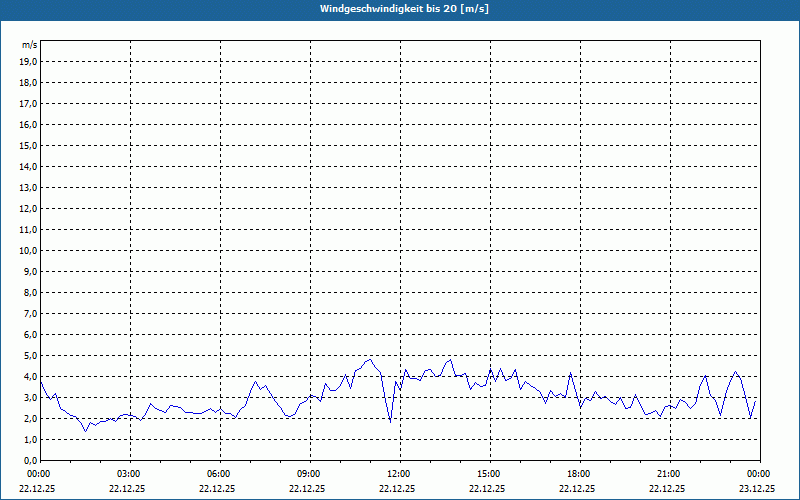Image resolution: width=800 pixels, height=500 pixels.
Task: Choose the 18:00 time label
Action: 578,474
